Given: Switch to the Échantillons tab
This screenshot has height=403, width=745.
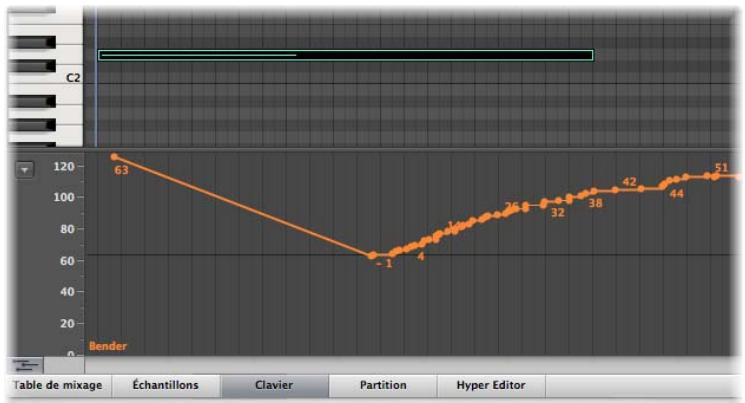Looking at the screenshot, I should coord(166,385).
